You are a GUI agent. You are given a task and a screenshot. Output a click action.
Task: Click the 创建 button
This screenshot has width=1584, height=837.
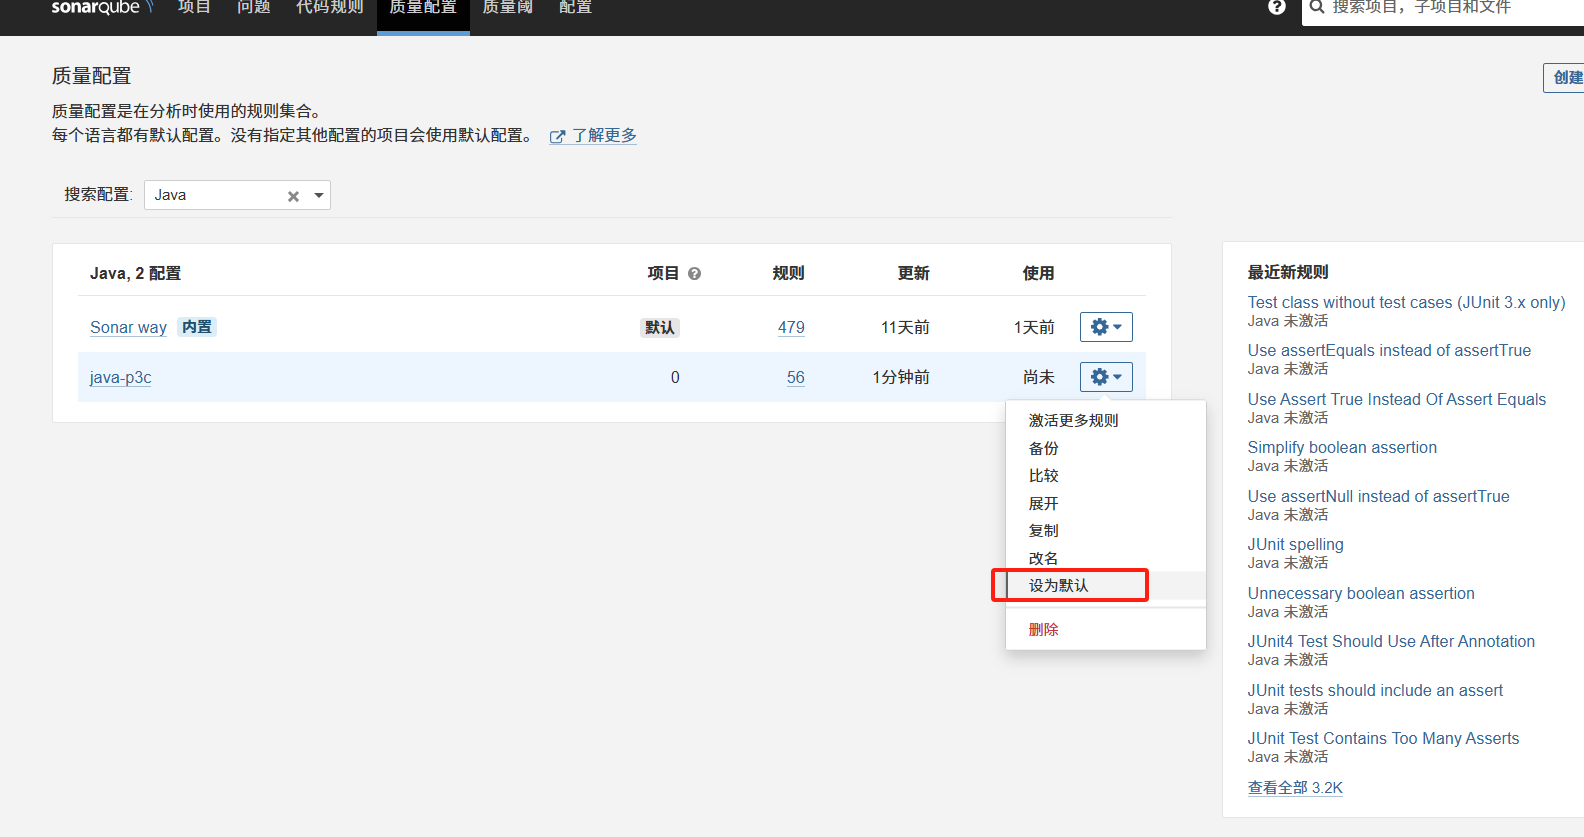(x=1565, y=77)
